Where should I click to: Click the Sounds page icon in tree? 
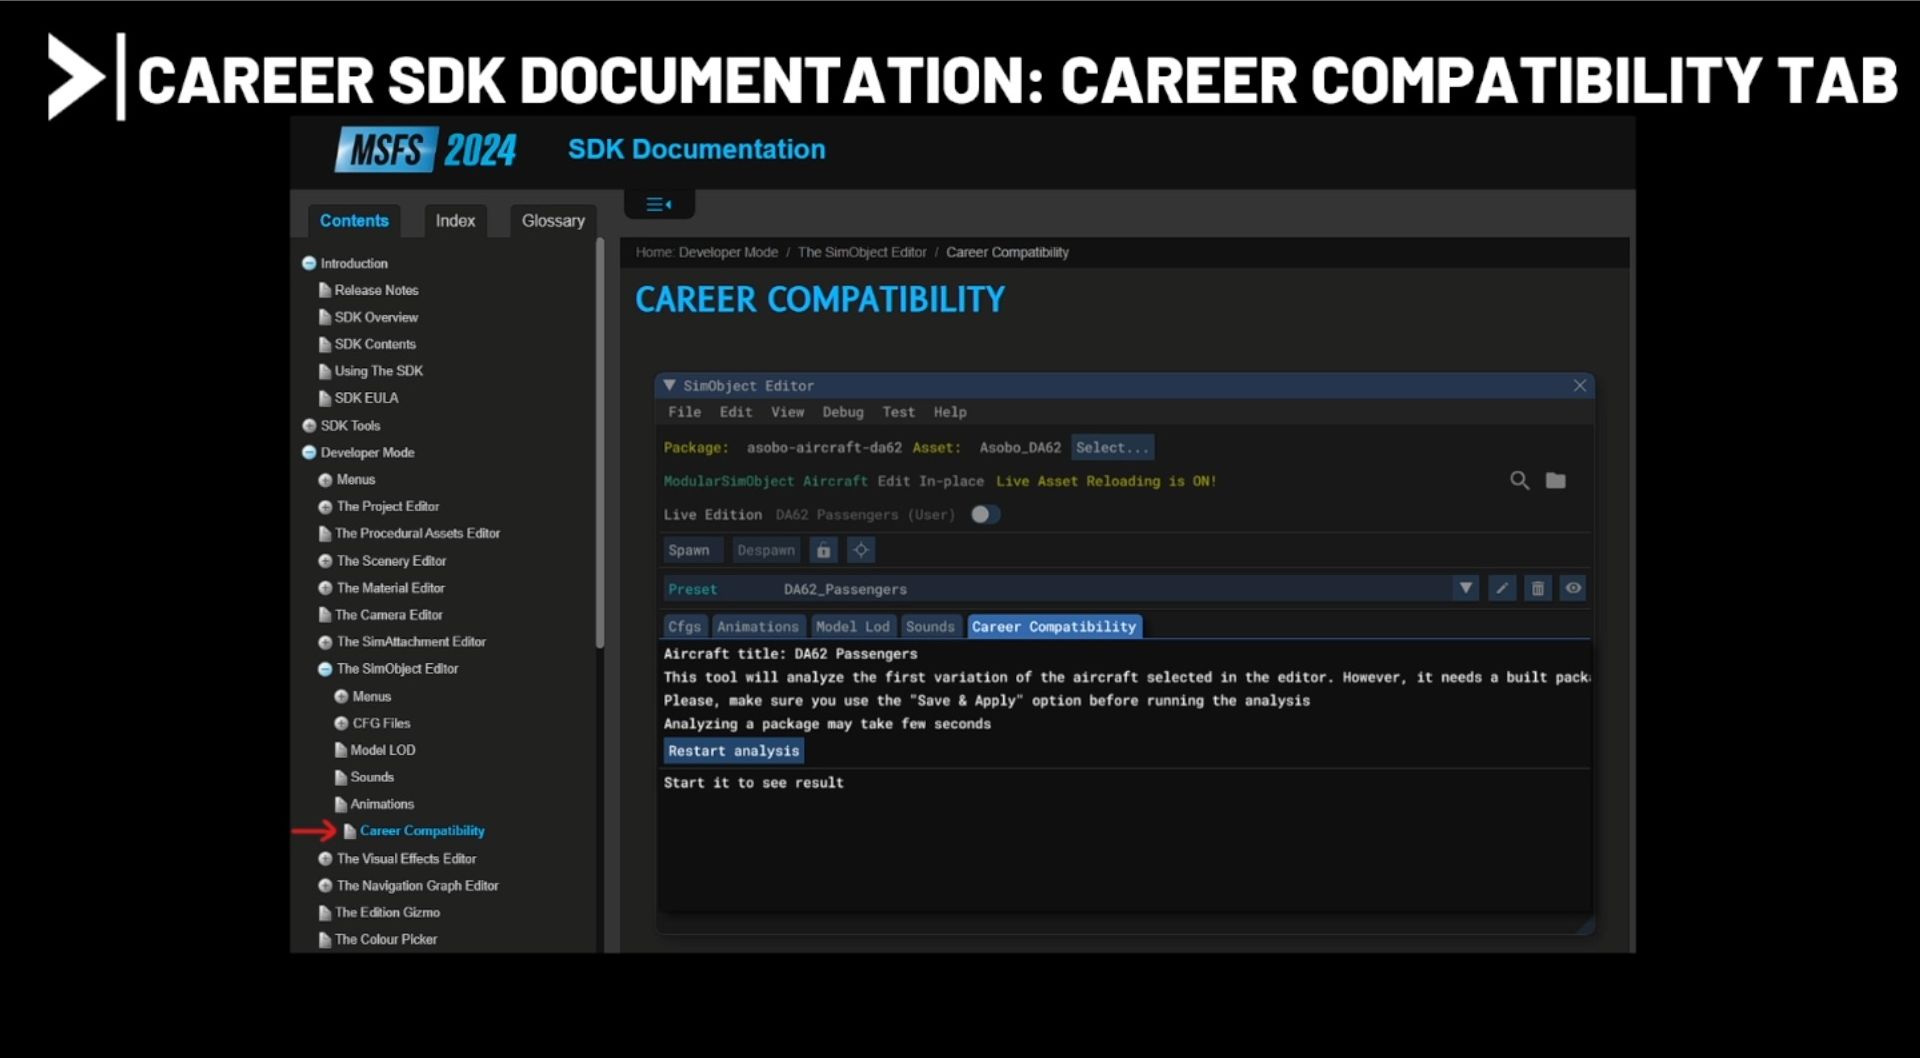click(340, 777)
